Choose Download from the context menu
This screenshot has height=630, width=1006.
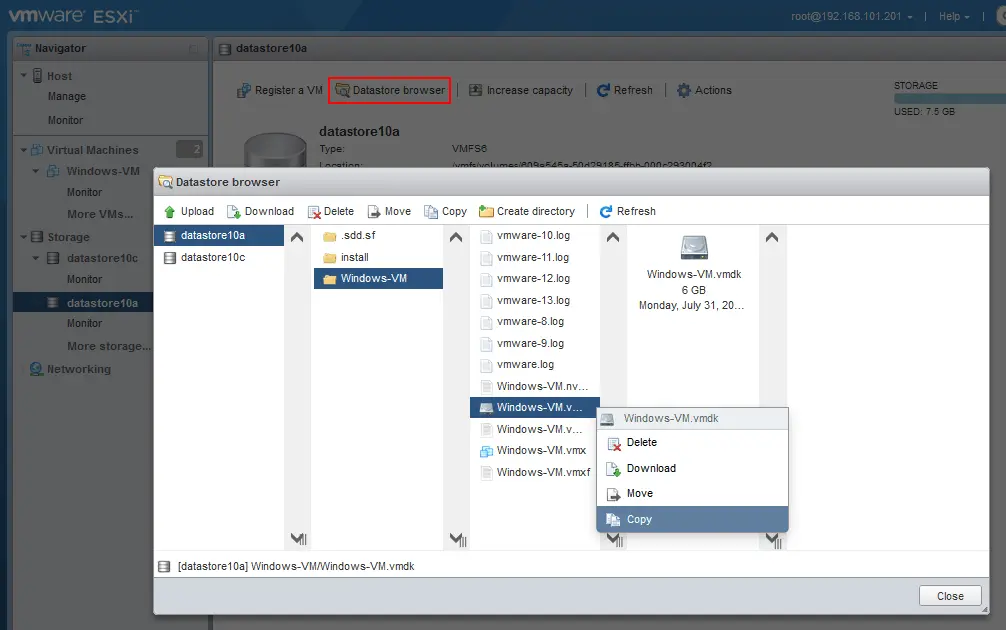692,468
